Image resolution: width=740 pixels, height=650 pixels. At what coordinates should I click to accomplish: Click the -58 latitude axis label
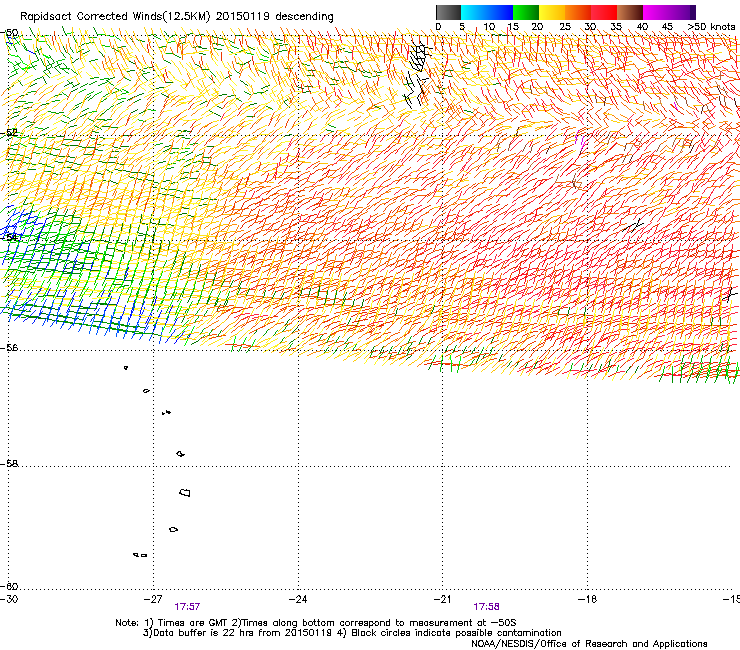click(8, 464)
